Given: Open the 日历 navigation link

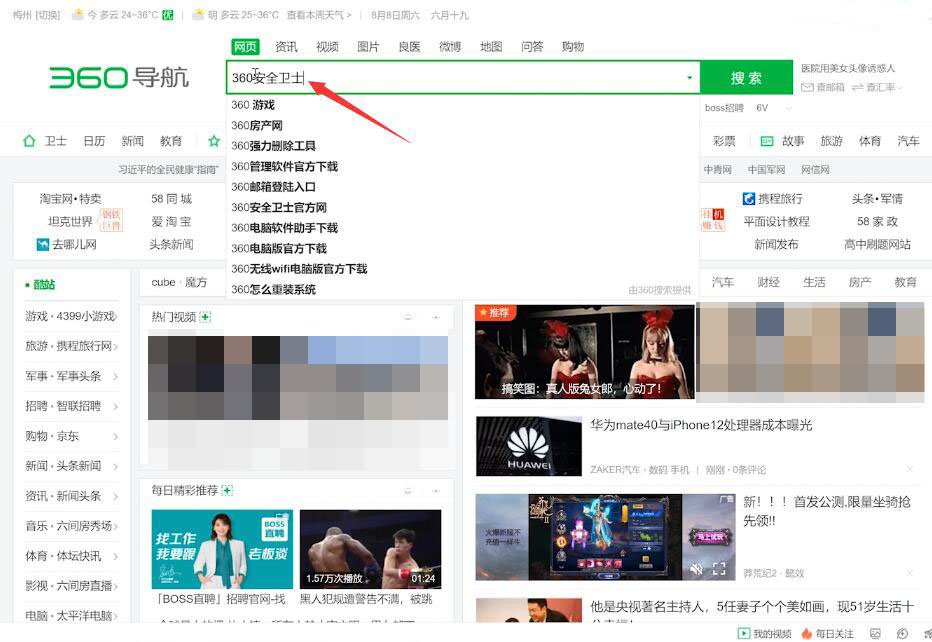Looking at the screenshot, I should (94, 141).
